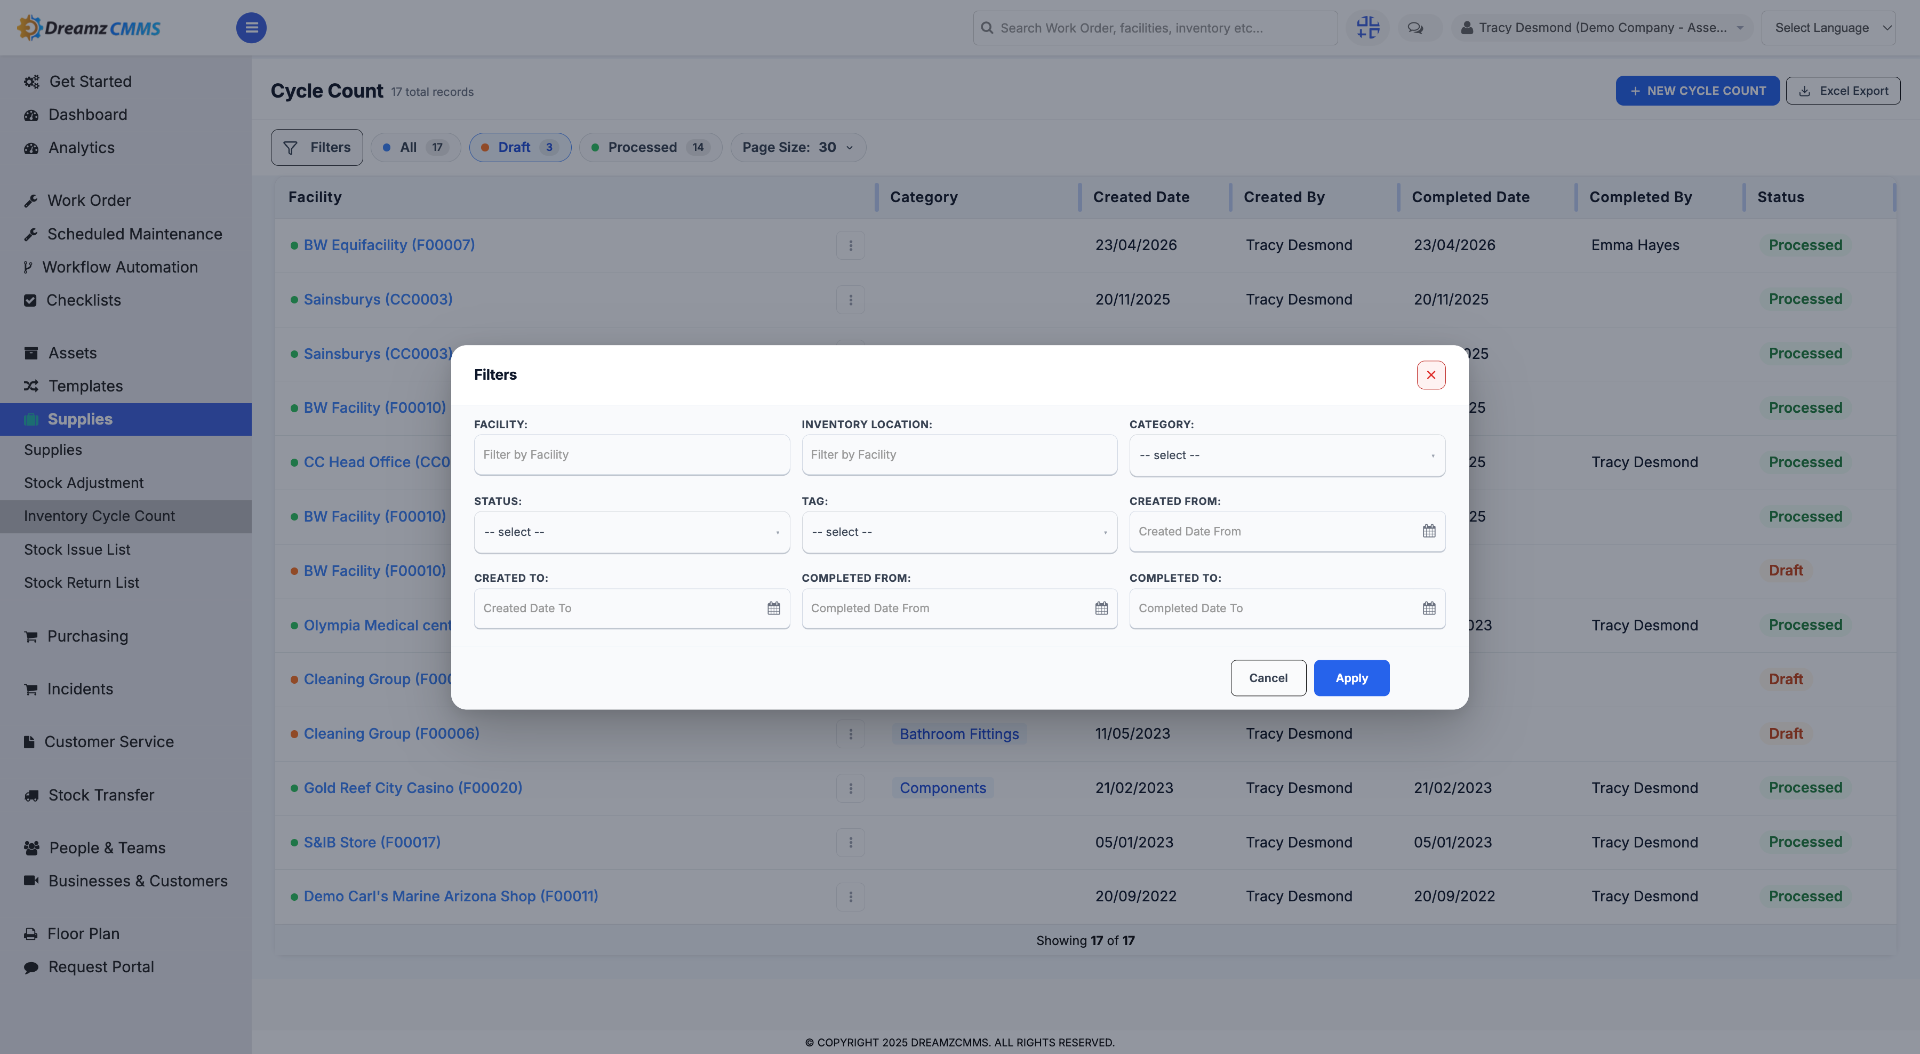Click the Supplies section icon
Viewport: 1920px width, 1054px height.
click(31, 419)
